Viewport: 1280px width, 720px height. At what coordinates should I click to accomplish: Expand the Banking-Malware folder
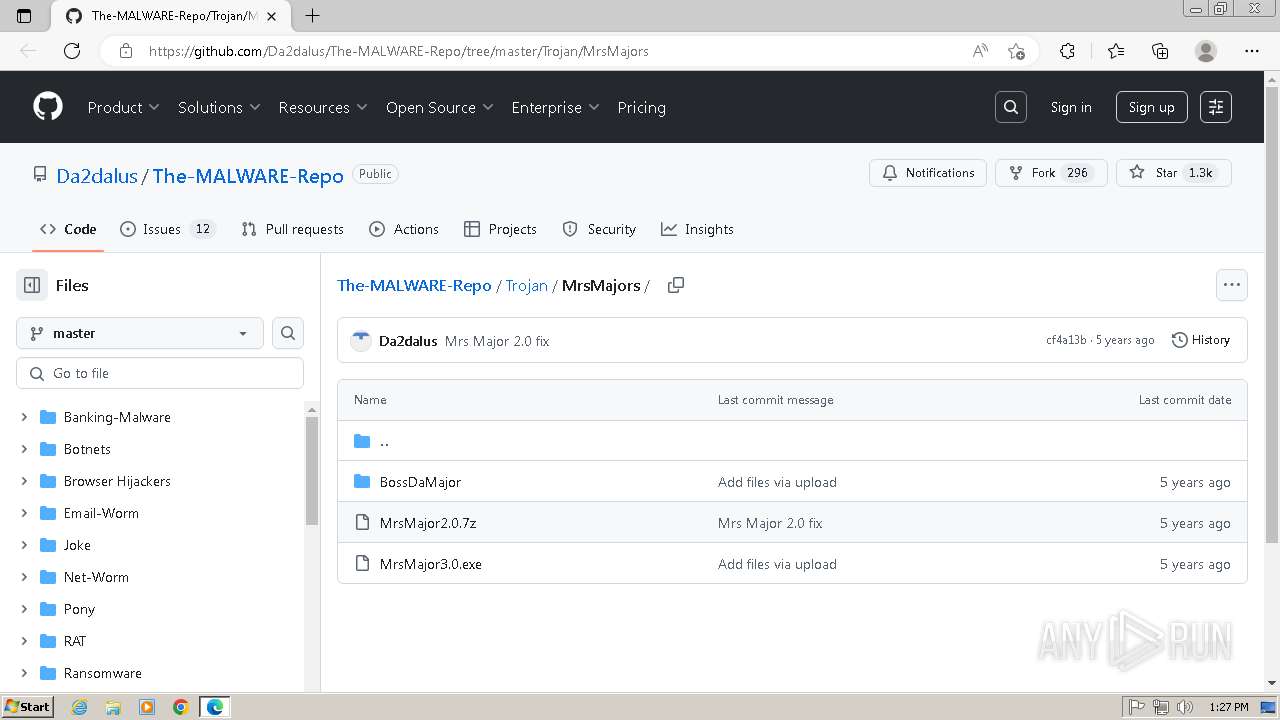(24, 417)
